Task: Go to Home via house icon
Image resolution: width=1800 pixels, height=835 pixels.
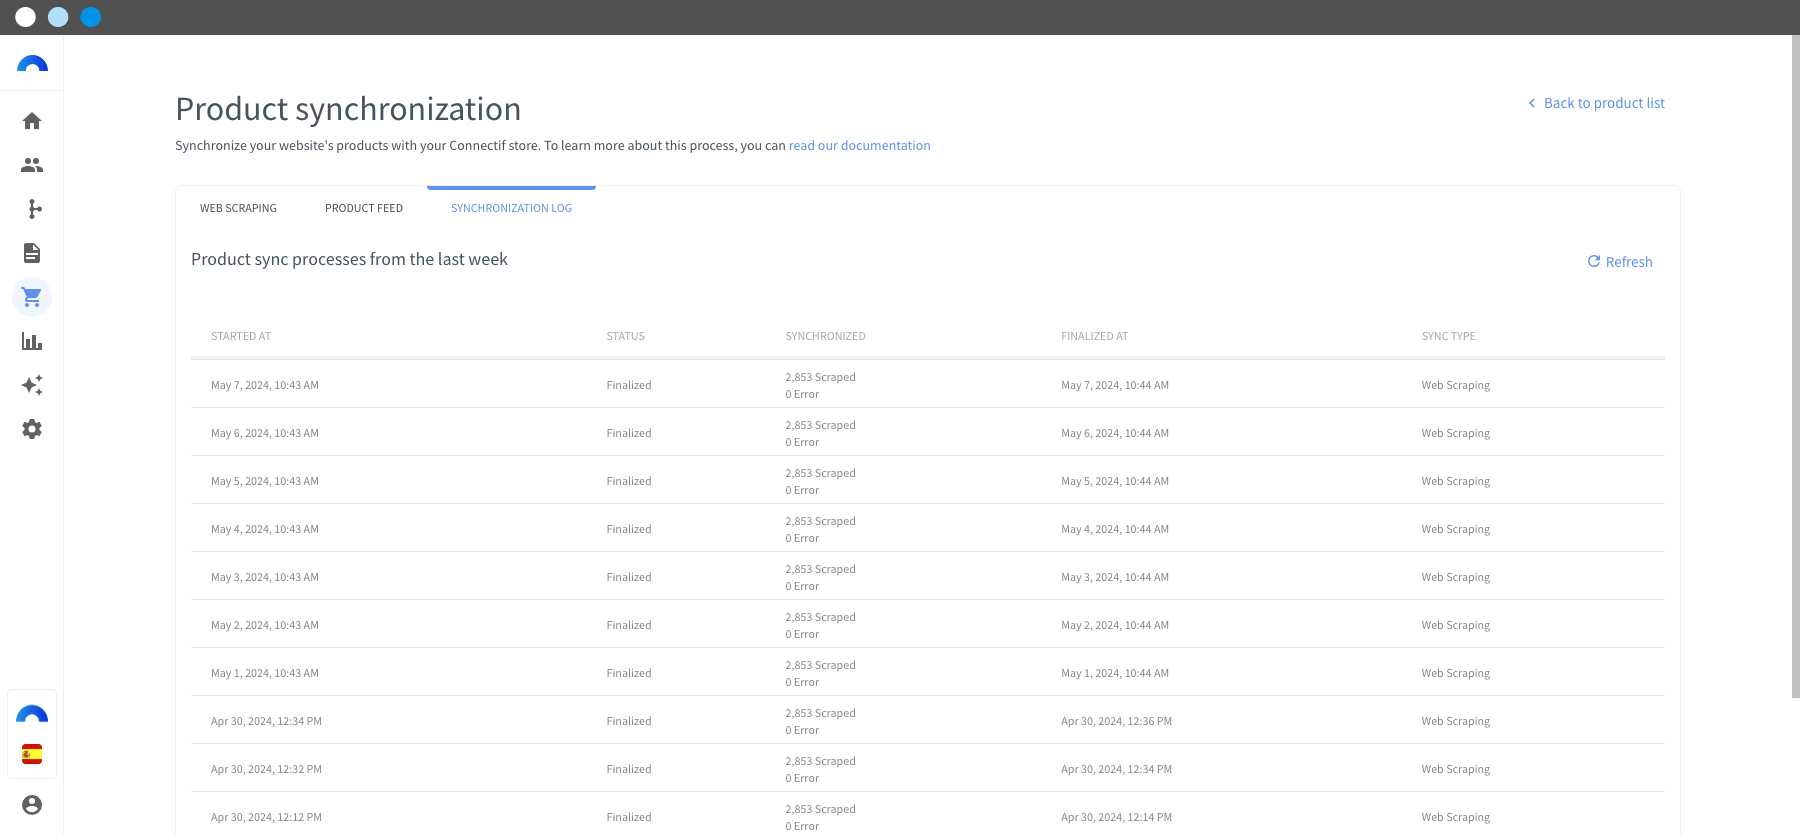Action: [32, 121]
